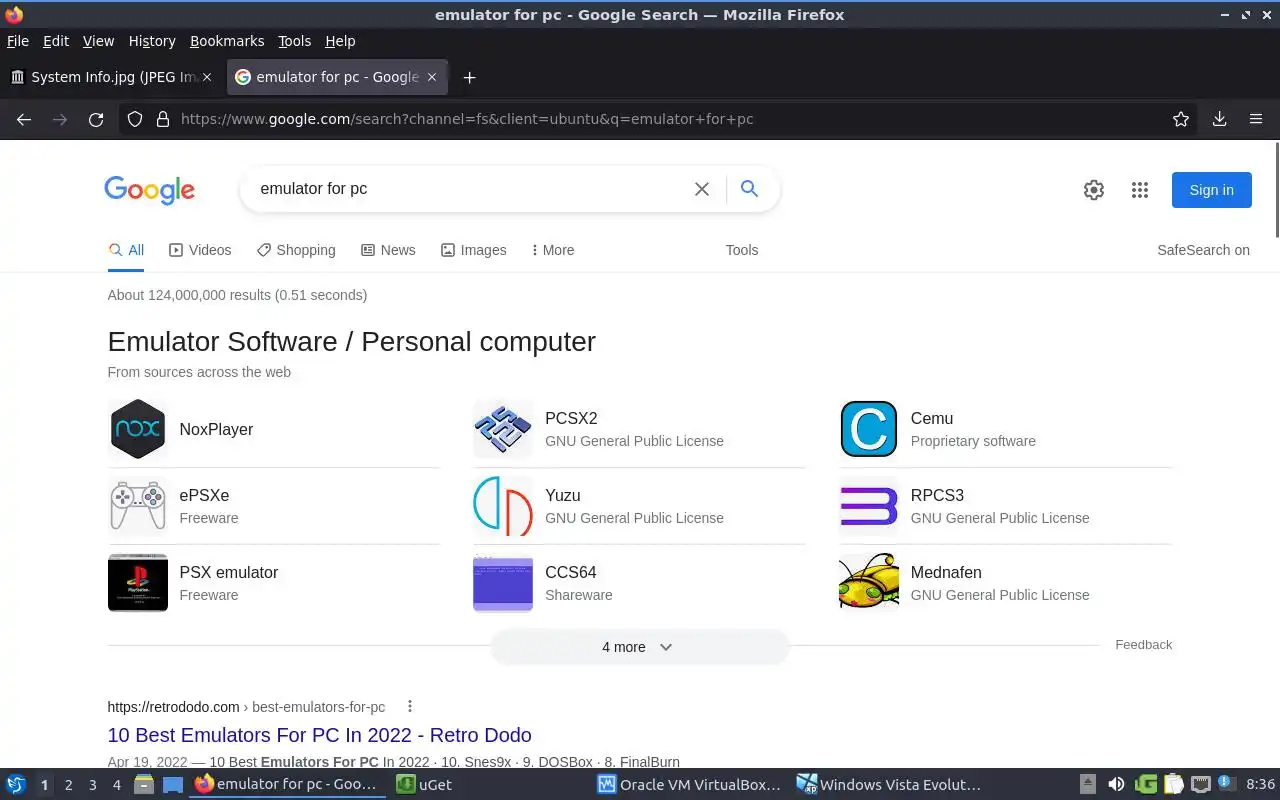Click the Google magnifier search button
Viewport: 1280px width, 800px height.
coord(749,188)
